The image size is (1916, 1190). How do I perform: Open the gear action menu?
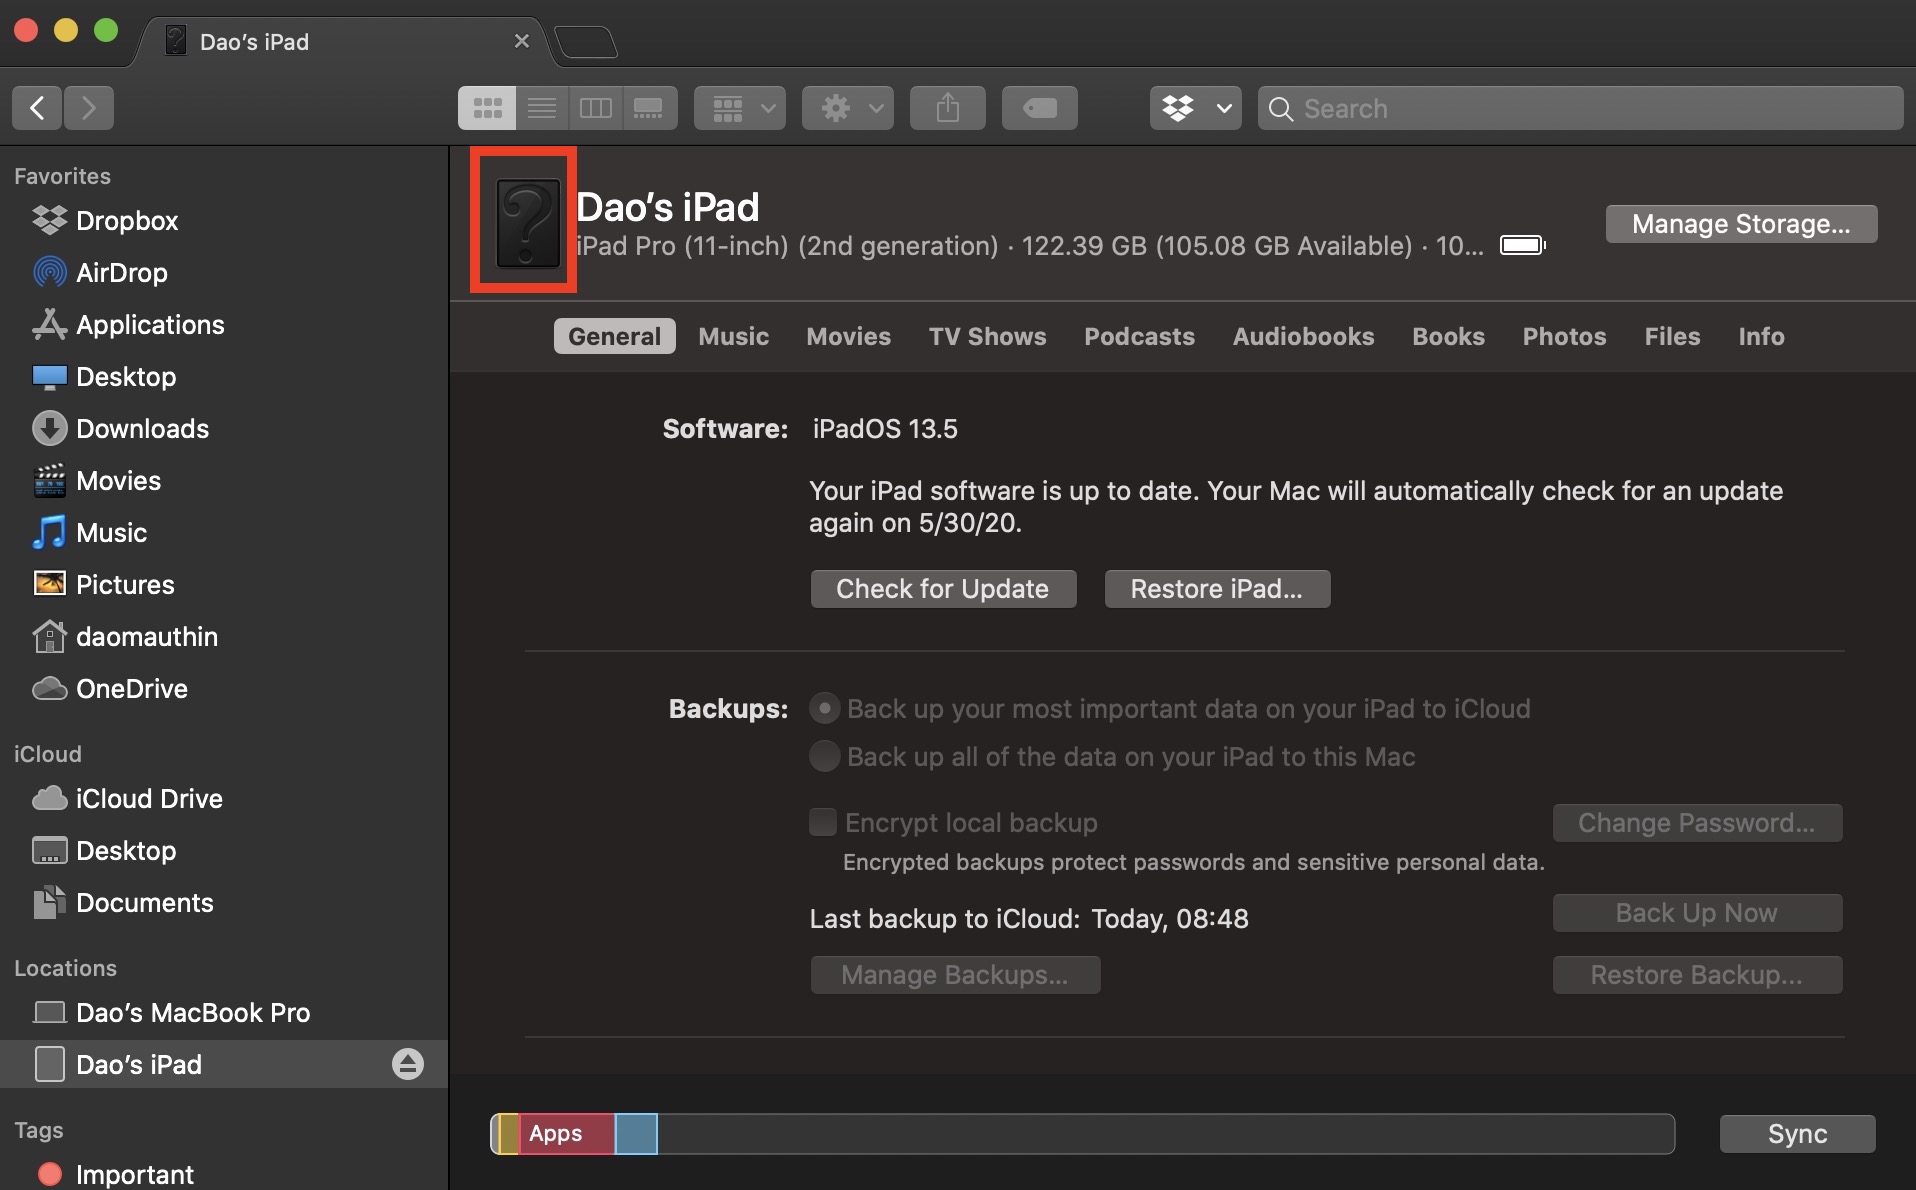pyautogui.click(x=848, y=108)
